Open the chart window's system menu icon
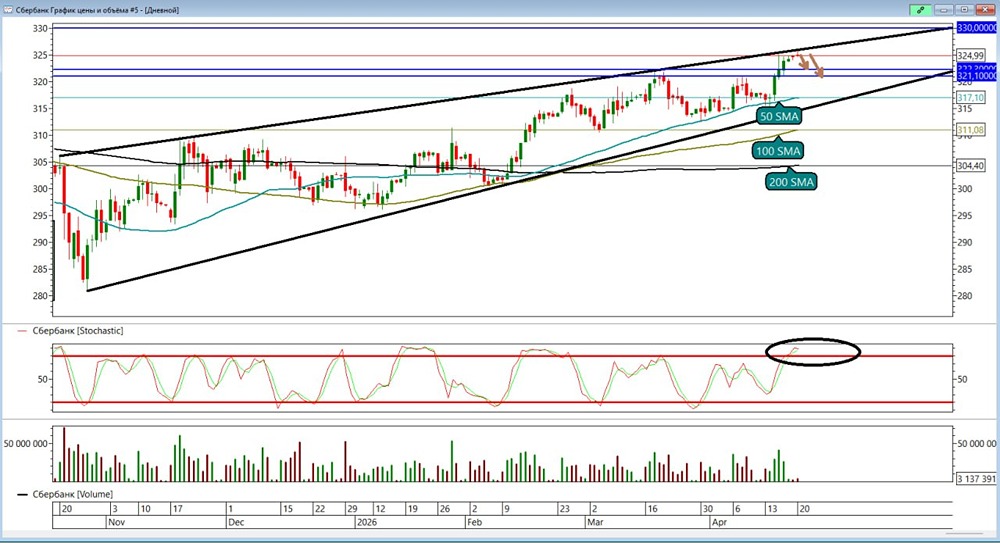Screen dimensions: 1000x543 [7, 10]
